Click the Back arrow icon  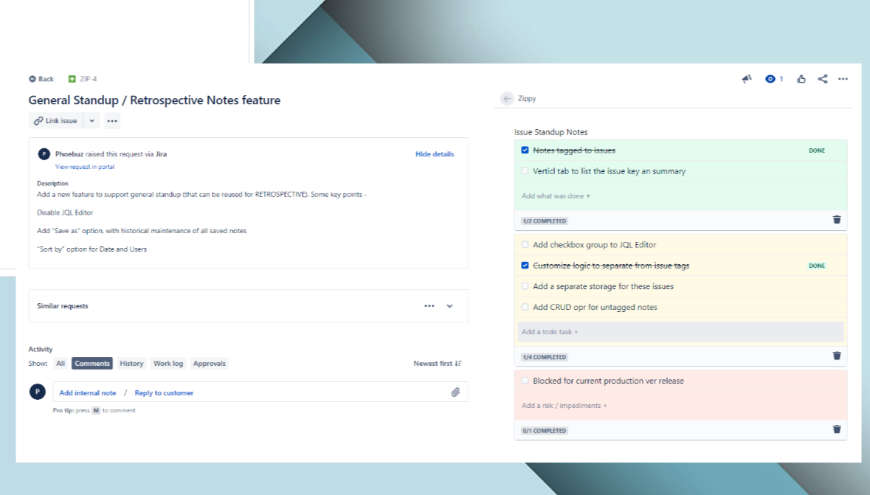[x=32, y=79]
